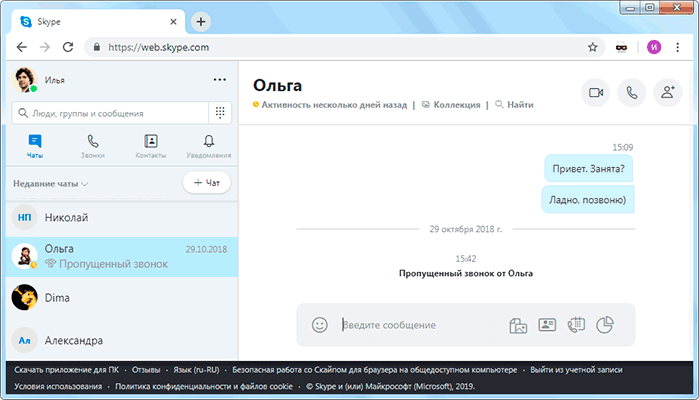
Task: Open a new browser tab
Action: coord(201,21)
